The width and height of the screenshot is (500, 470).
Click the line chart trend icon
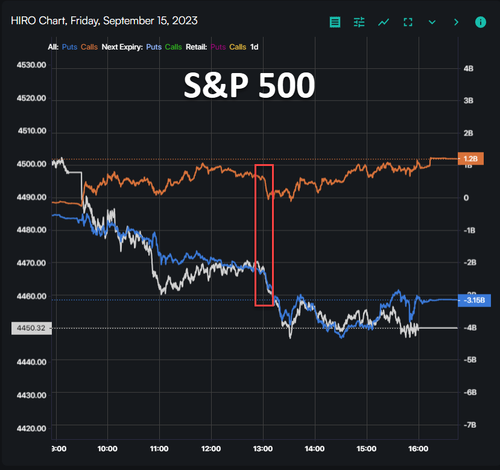coord(383,22)
